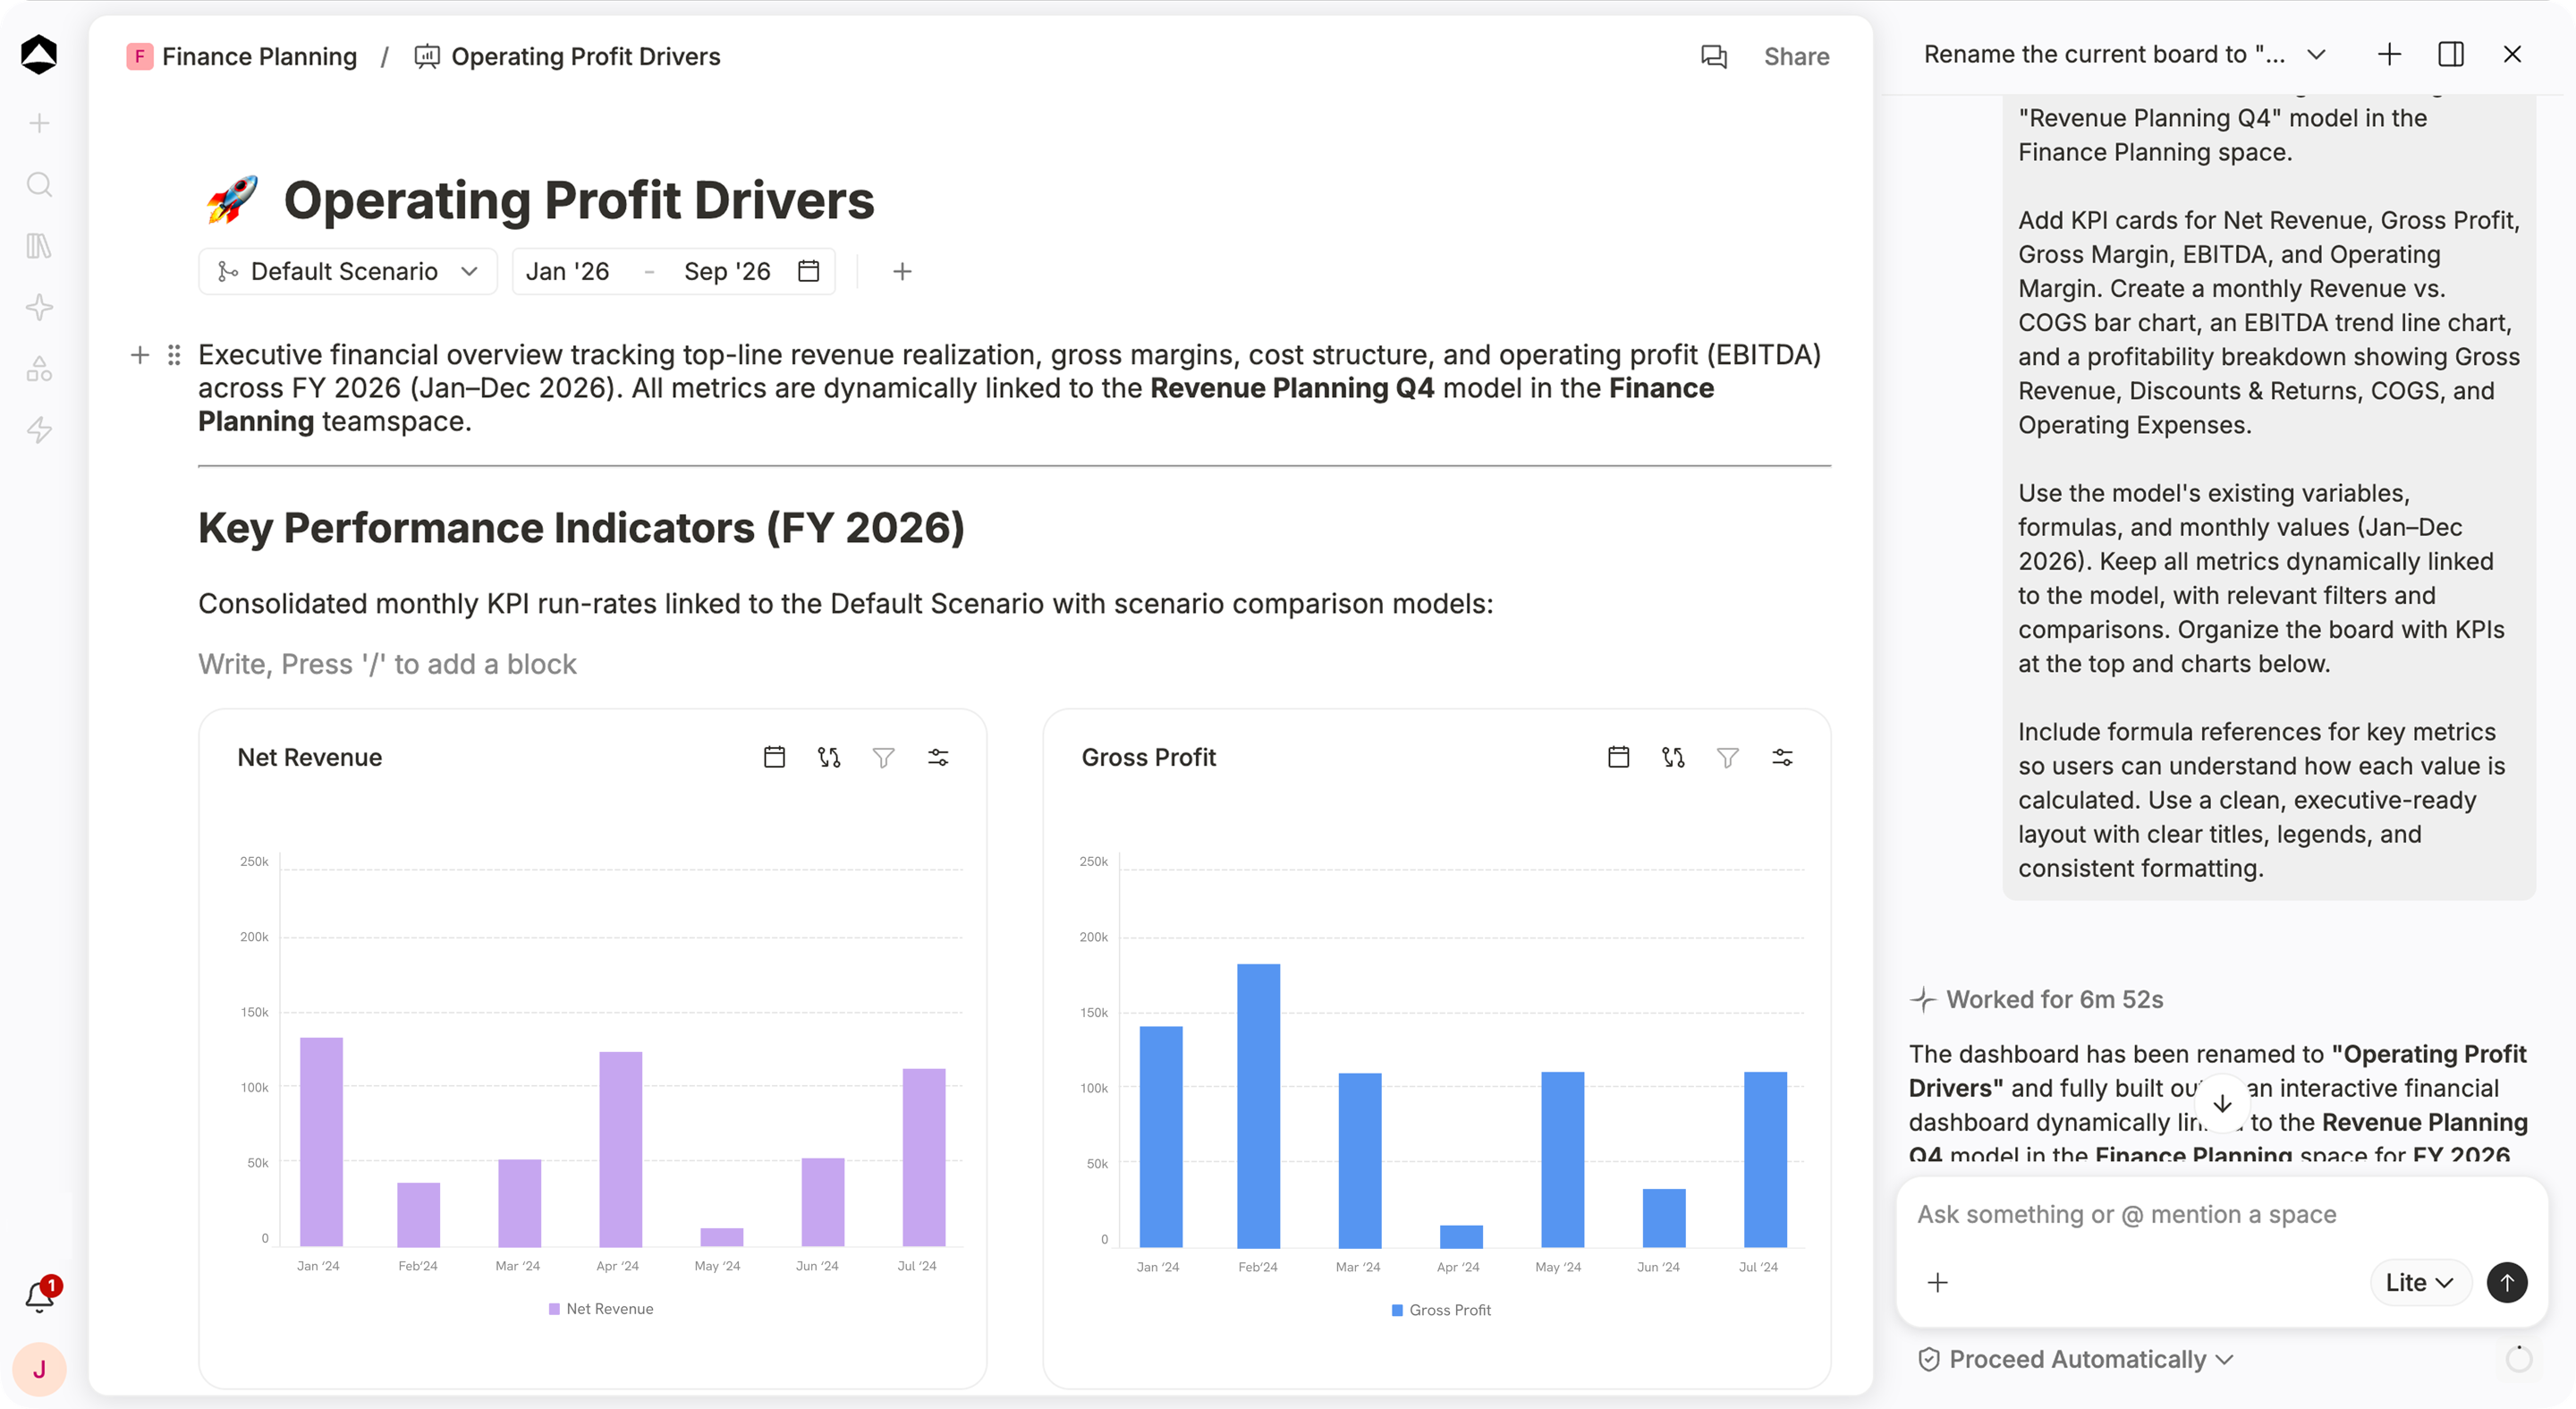Click the Share button
The width and height of the screenshot is (2576, 1409).
(x=1796, y=57)
